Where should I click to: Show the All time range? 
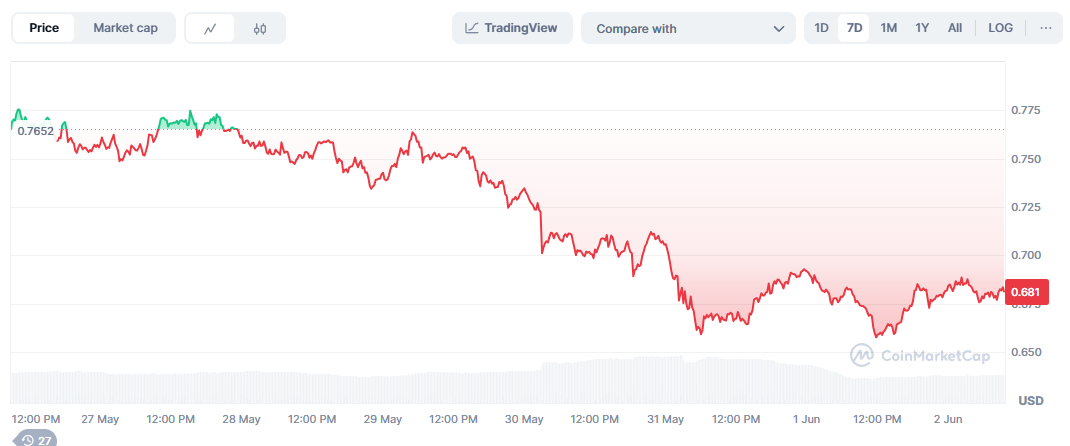955,28
